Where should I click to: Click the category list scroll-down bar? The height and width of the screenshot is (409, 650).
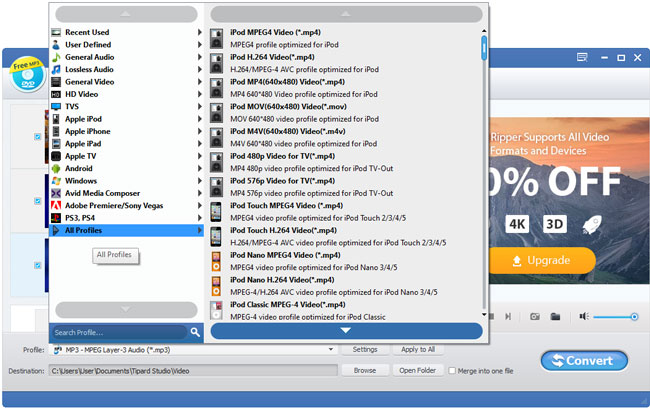click(126, 310)
